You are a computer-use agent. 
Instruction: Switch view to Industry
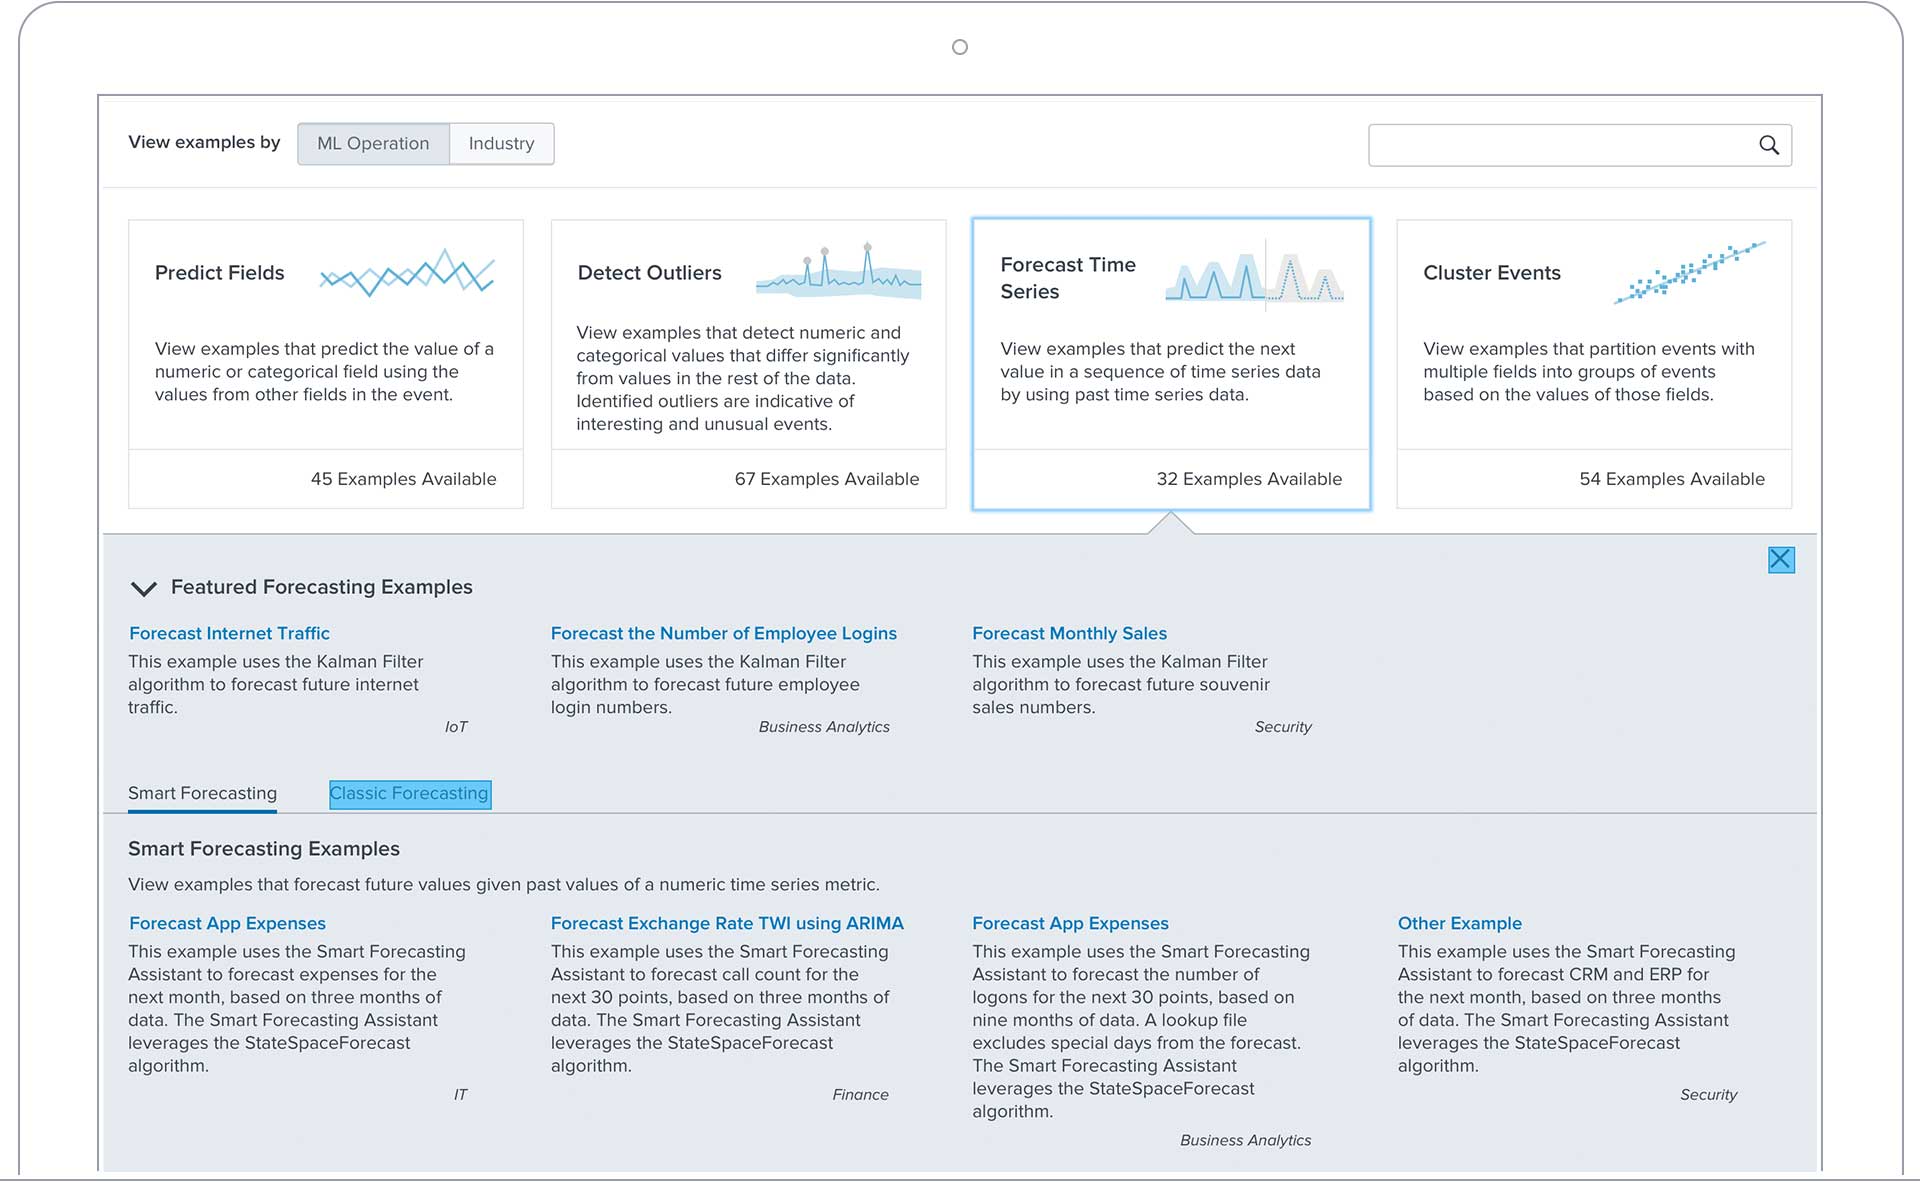501,143
